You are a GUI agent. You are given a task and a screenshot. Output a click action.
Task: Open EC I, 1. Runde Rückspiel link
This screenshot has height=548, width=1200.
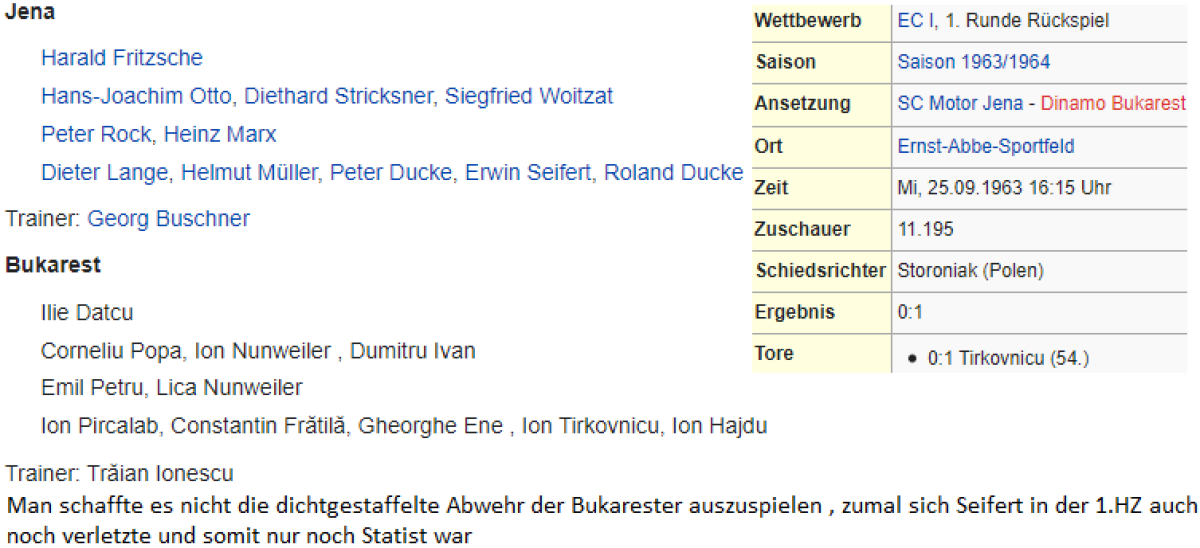coord(1003,21)
